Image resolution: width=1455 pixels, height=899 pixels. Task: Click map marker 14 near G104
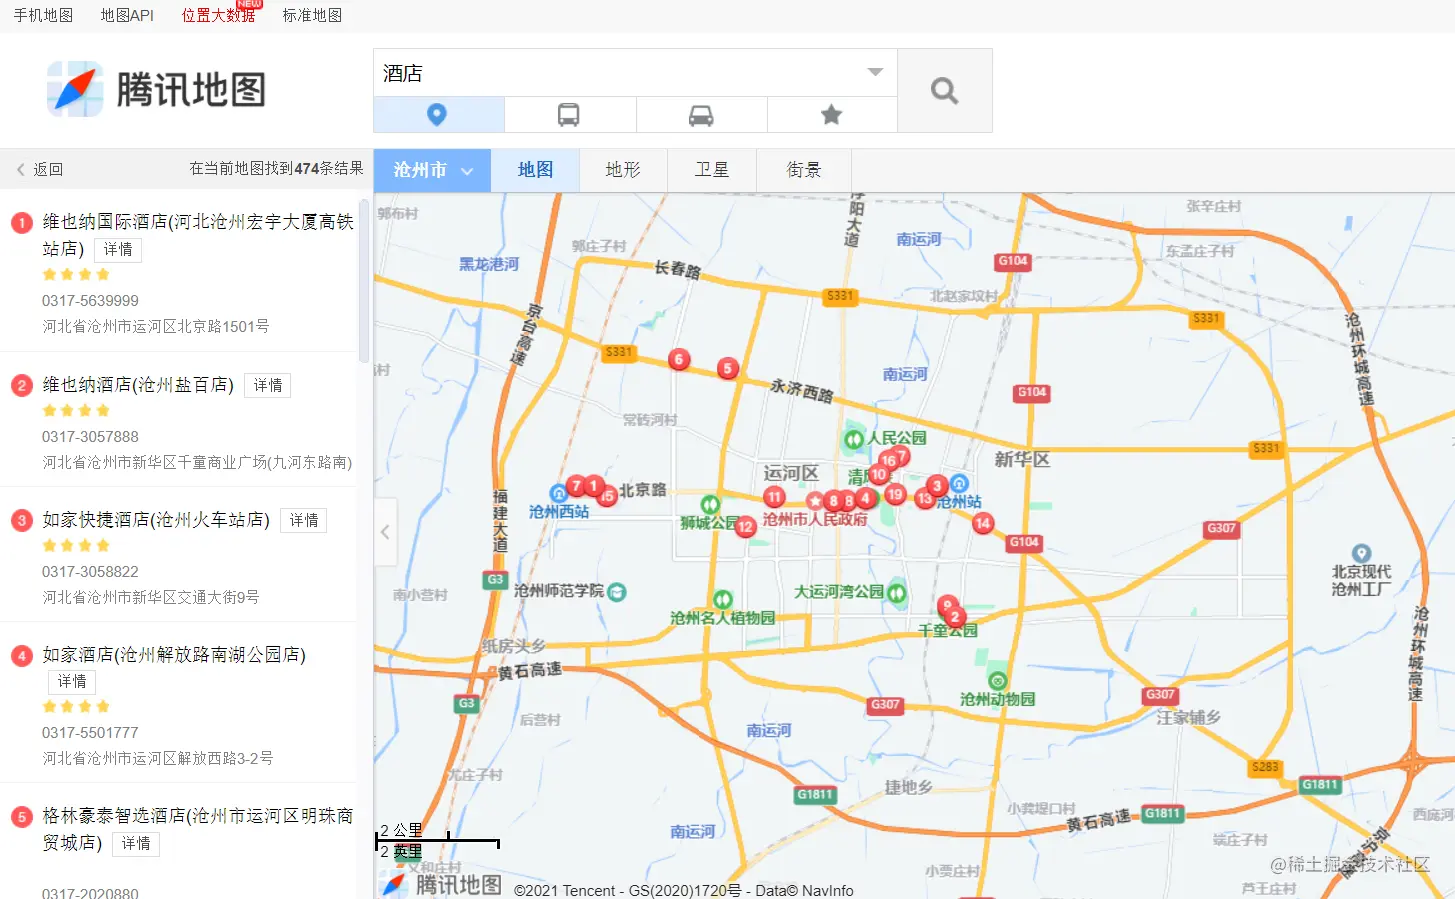click(982, 522)
